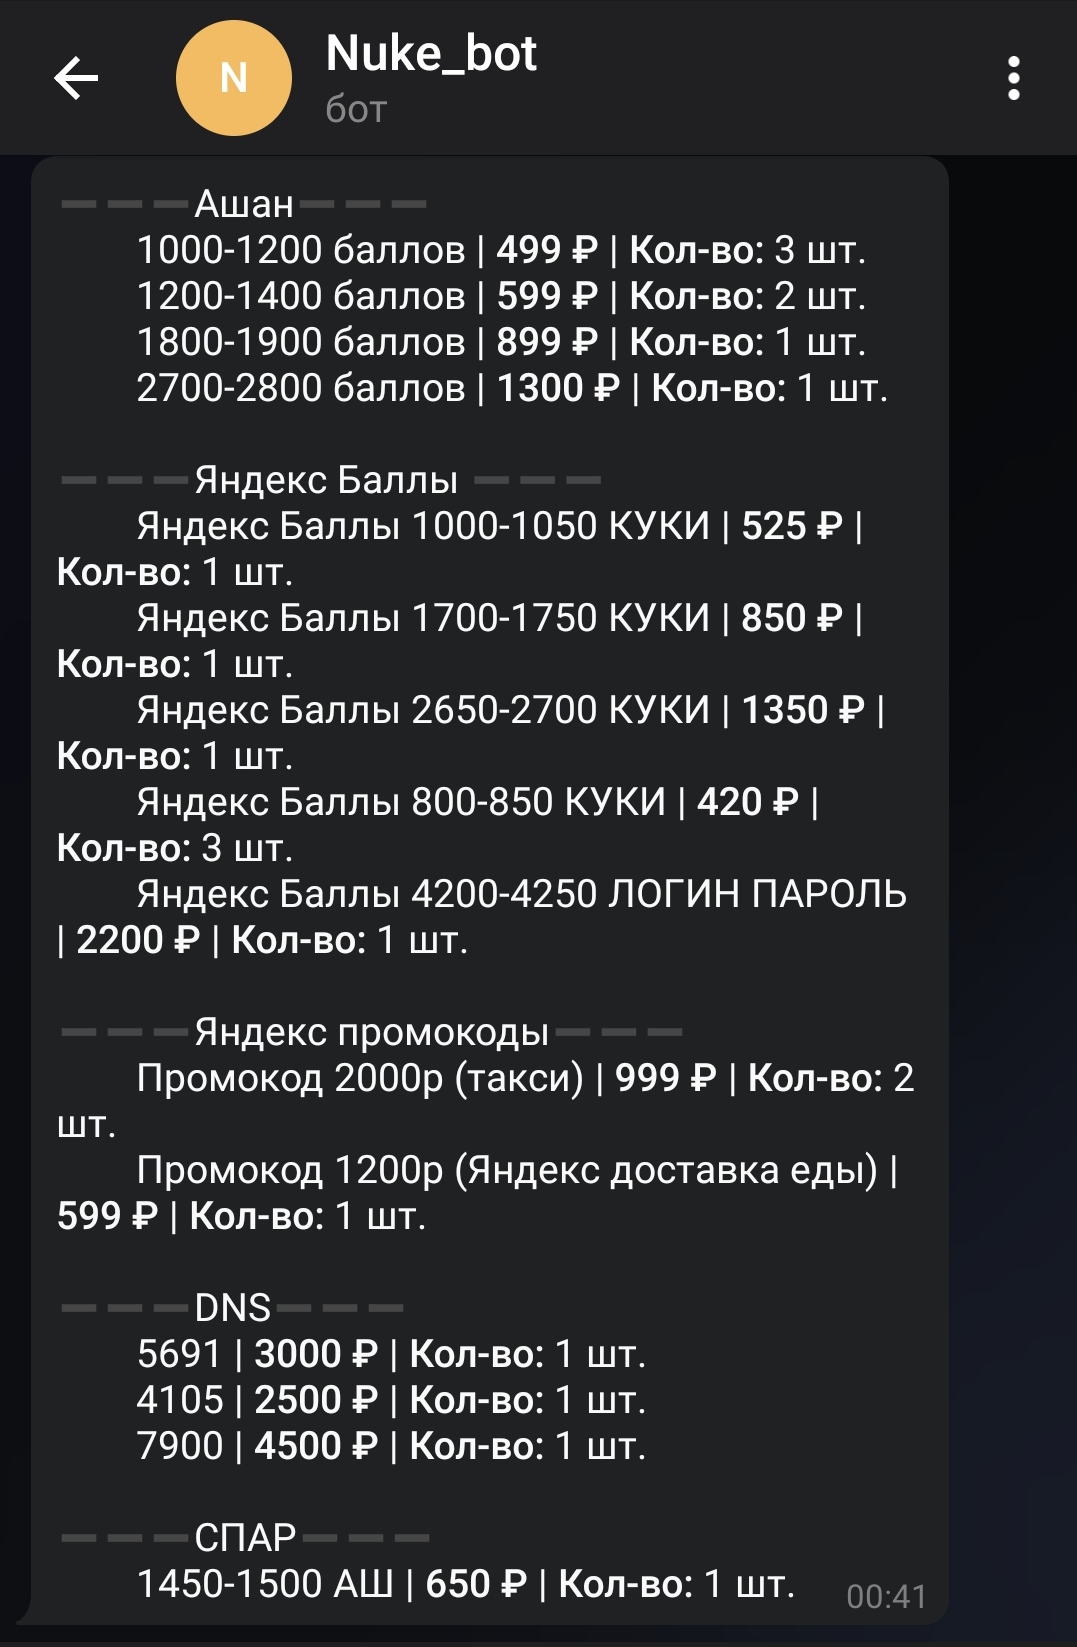The height and width of the screenshot is (1647, 1077).
Task: Open the three-dot options menu
Action: (1013, 78)
